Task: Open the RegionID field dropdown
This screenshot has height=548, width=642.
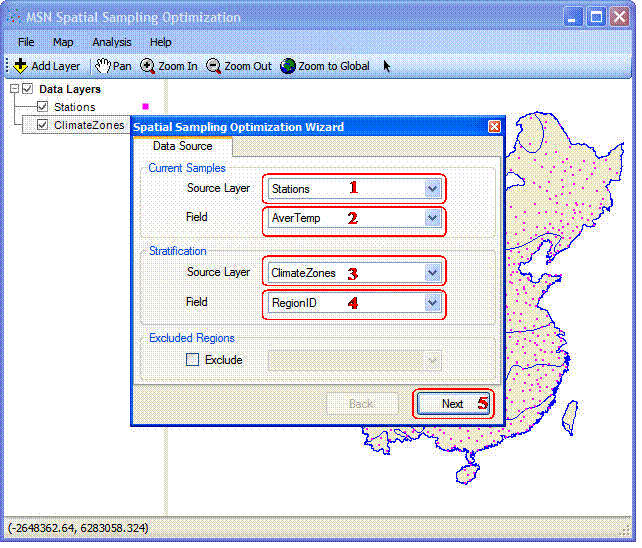Action: pos(432,303)
